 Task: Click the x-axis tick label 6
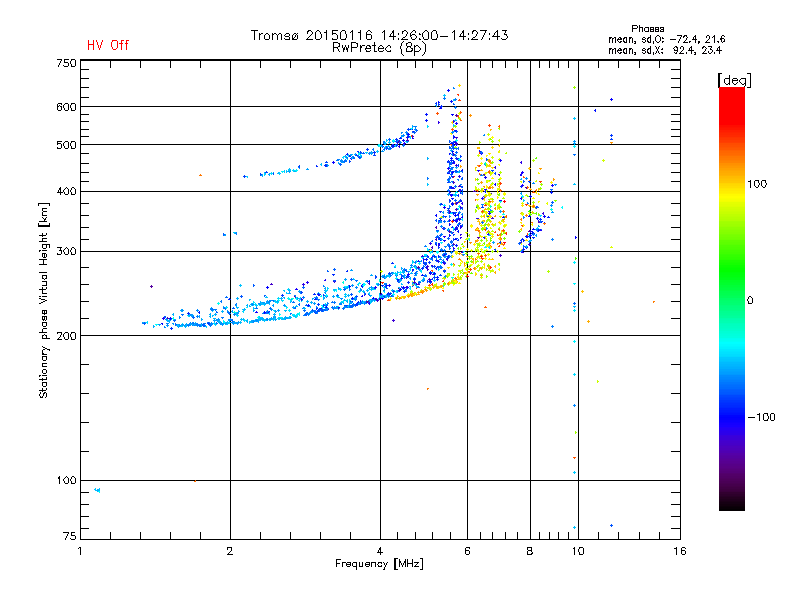click(x=467, y=551)
